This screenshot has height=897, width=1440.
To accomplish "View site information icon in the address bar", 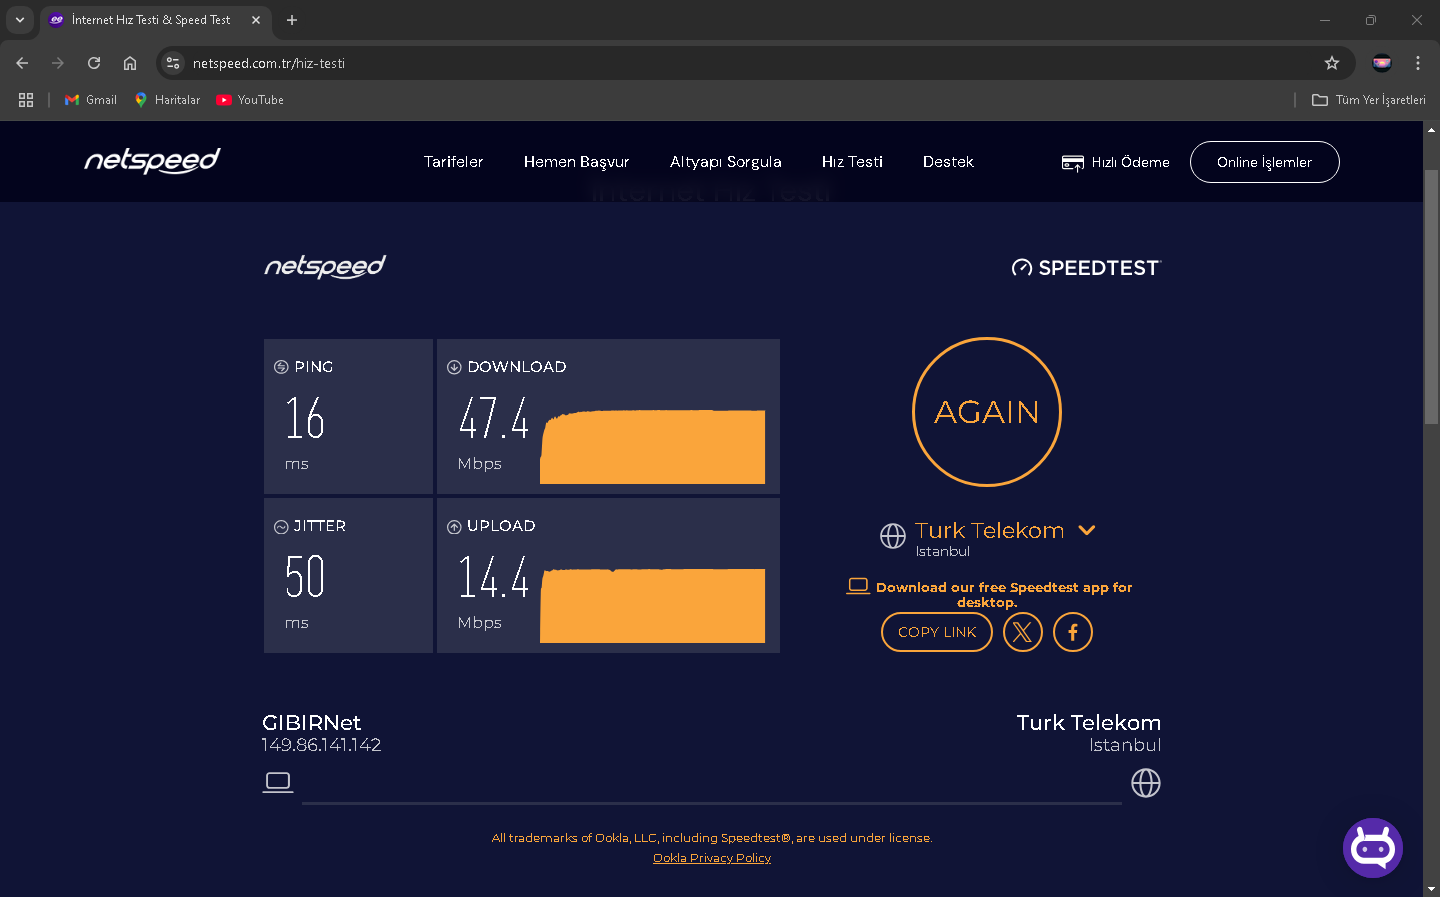I will (173, 63).
